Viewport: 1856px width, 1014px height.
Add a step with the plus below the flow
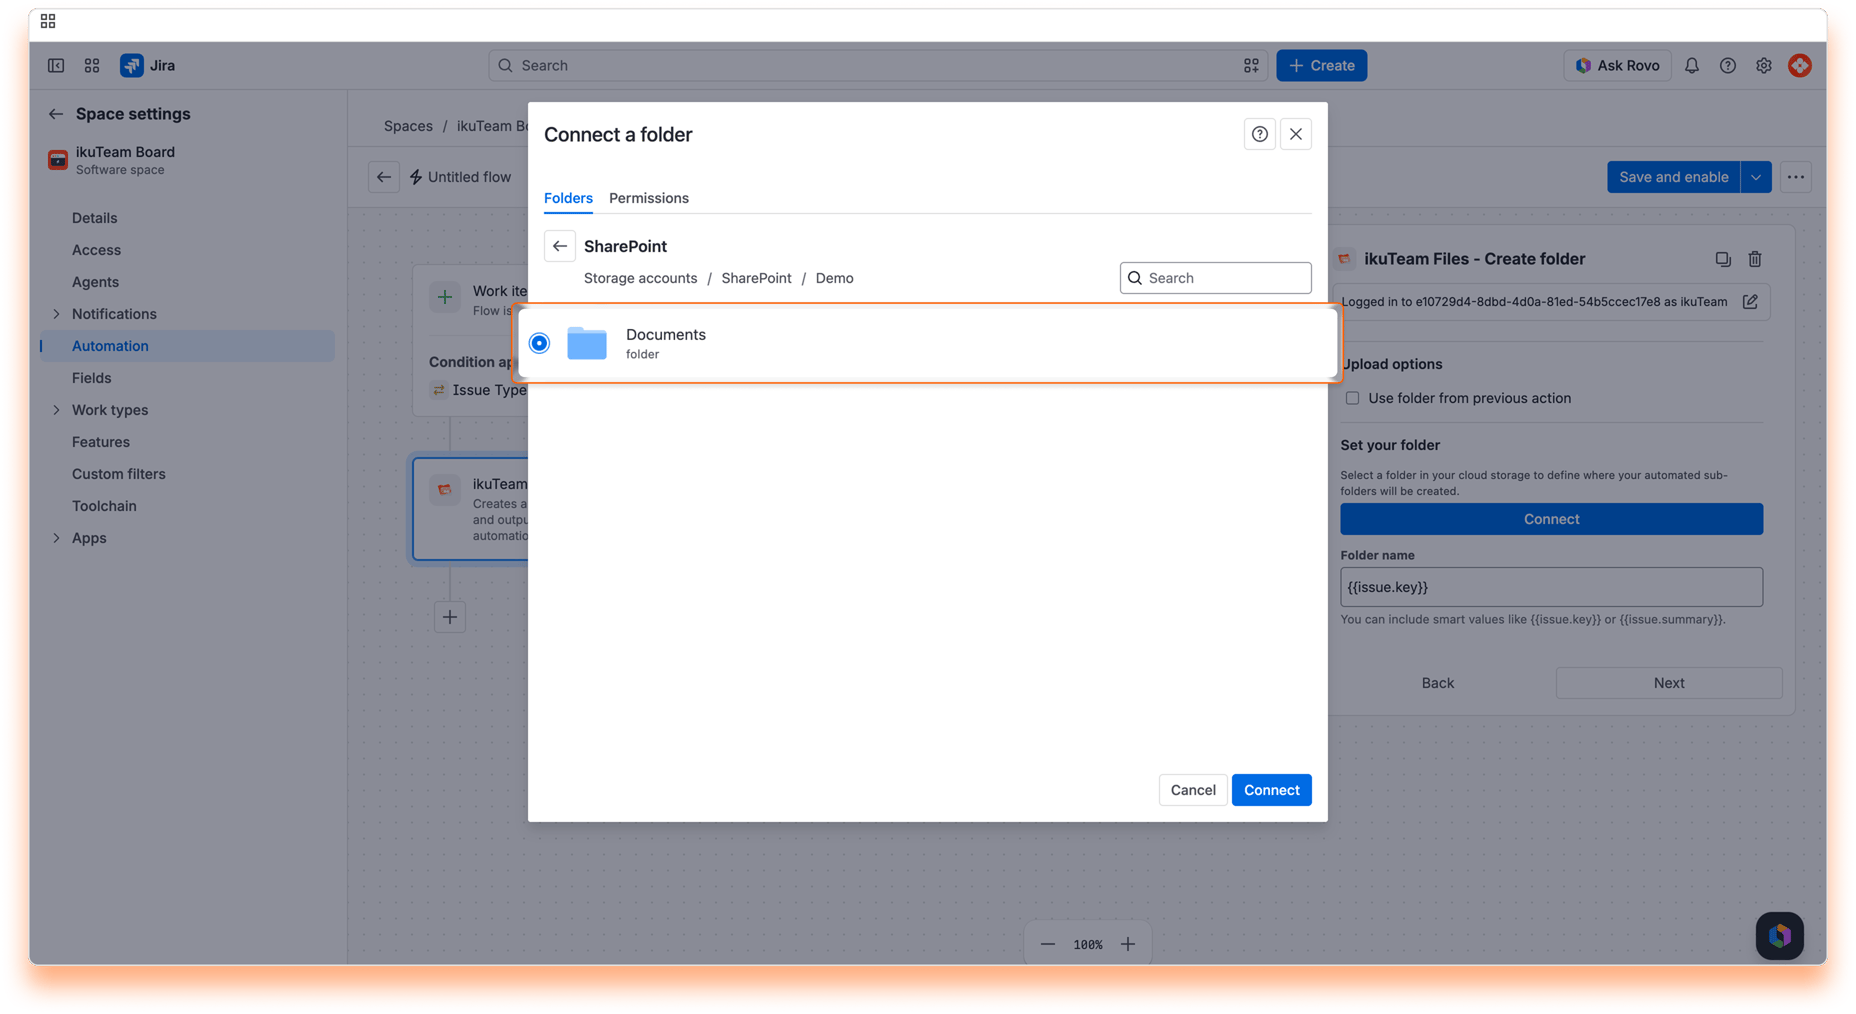[450, 617]
